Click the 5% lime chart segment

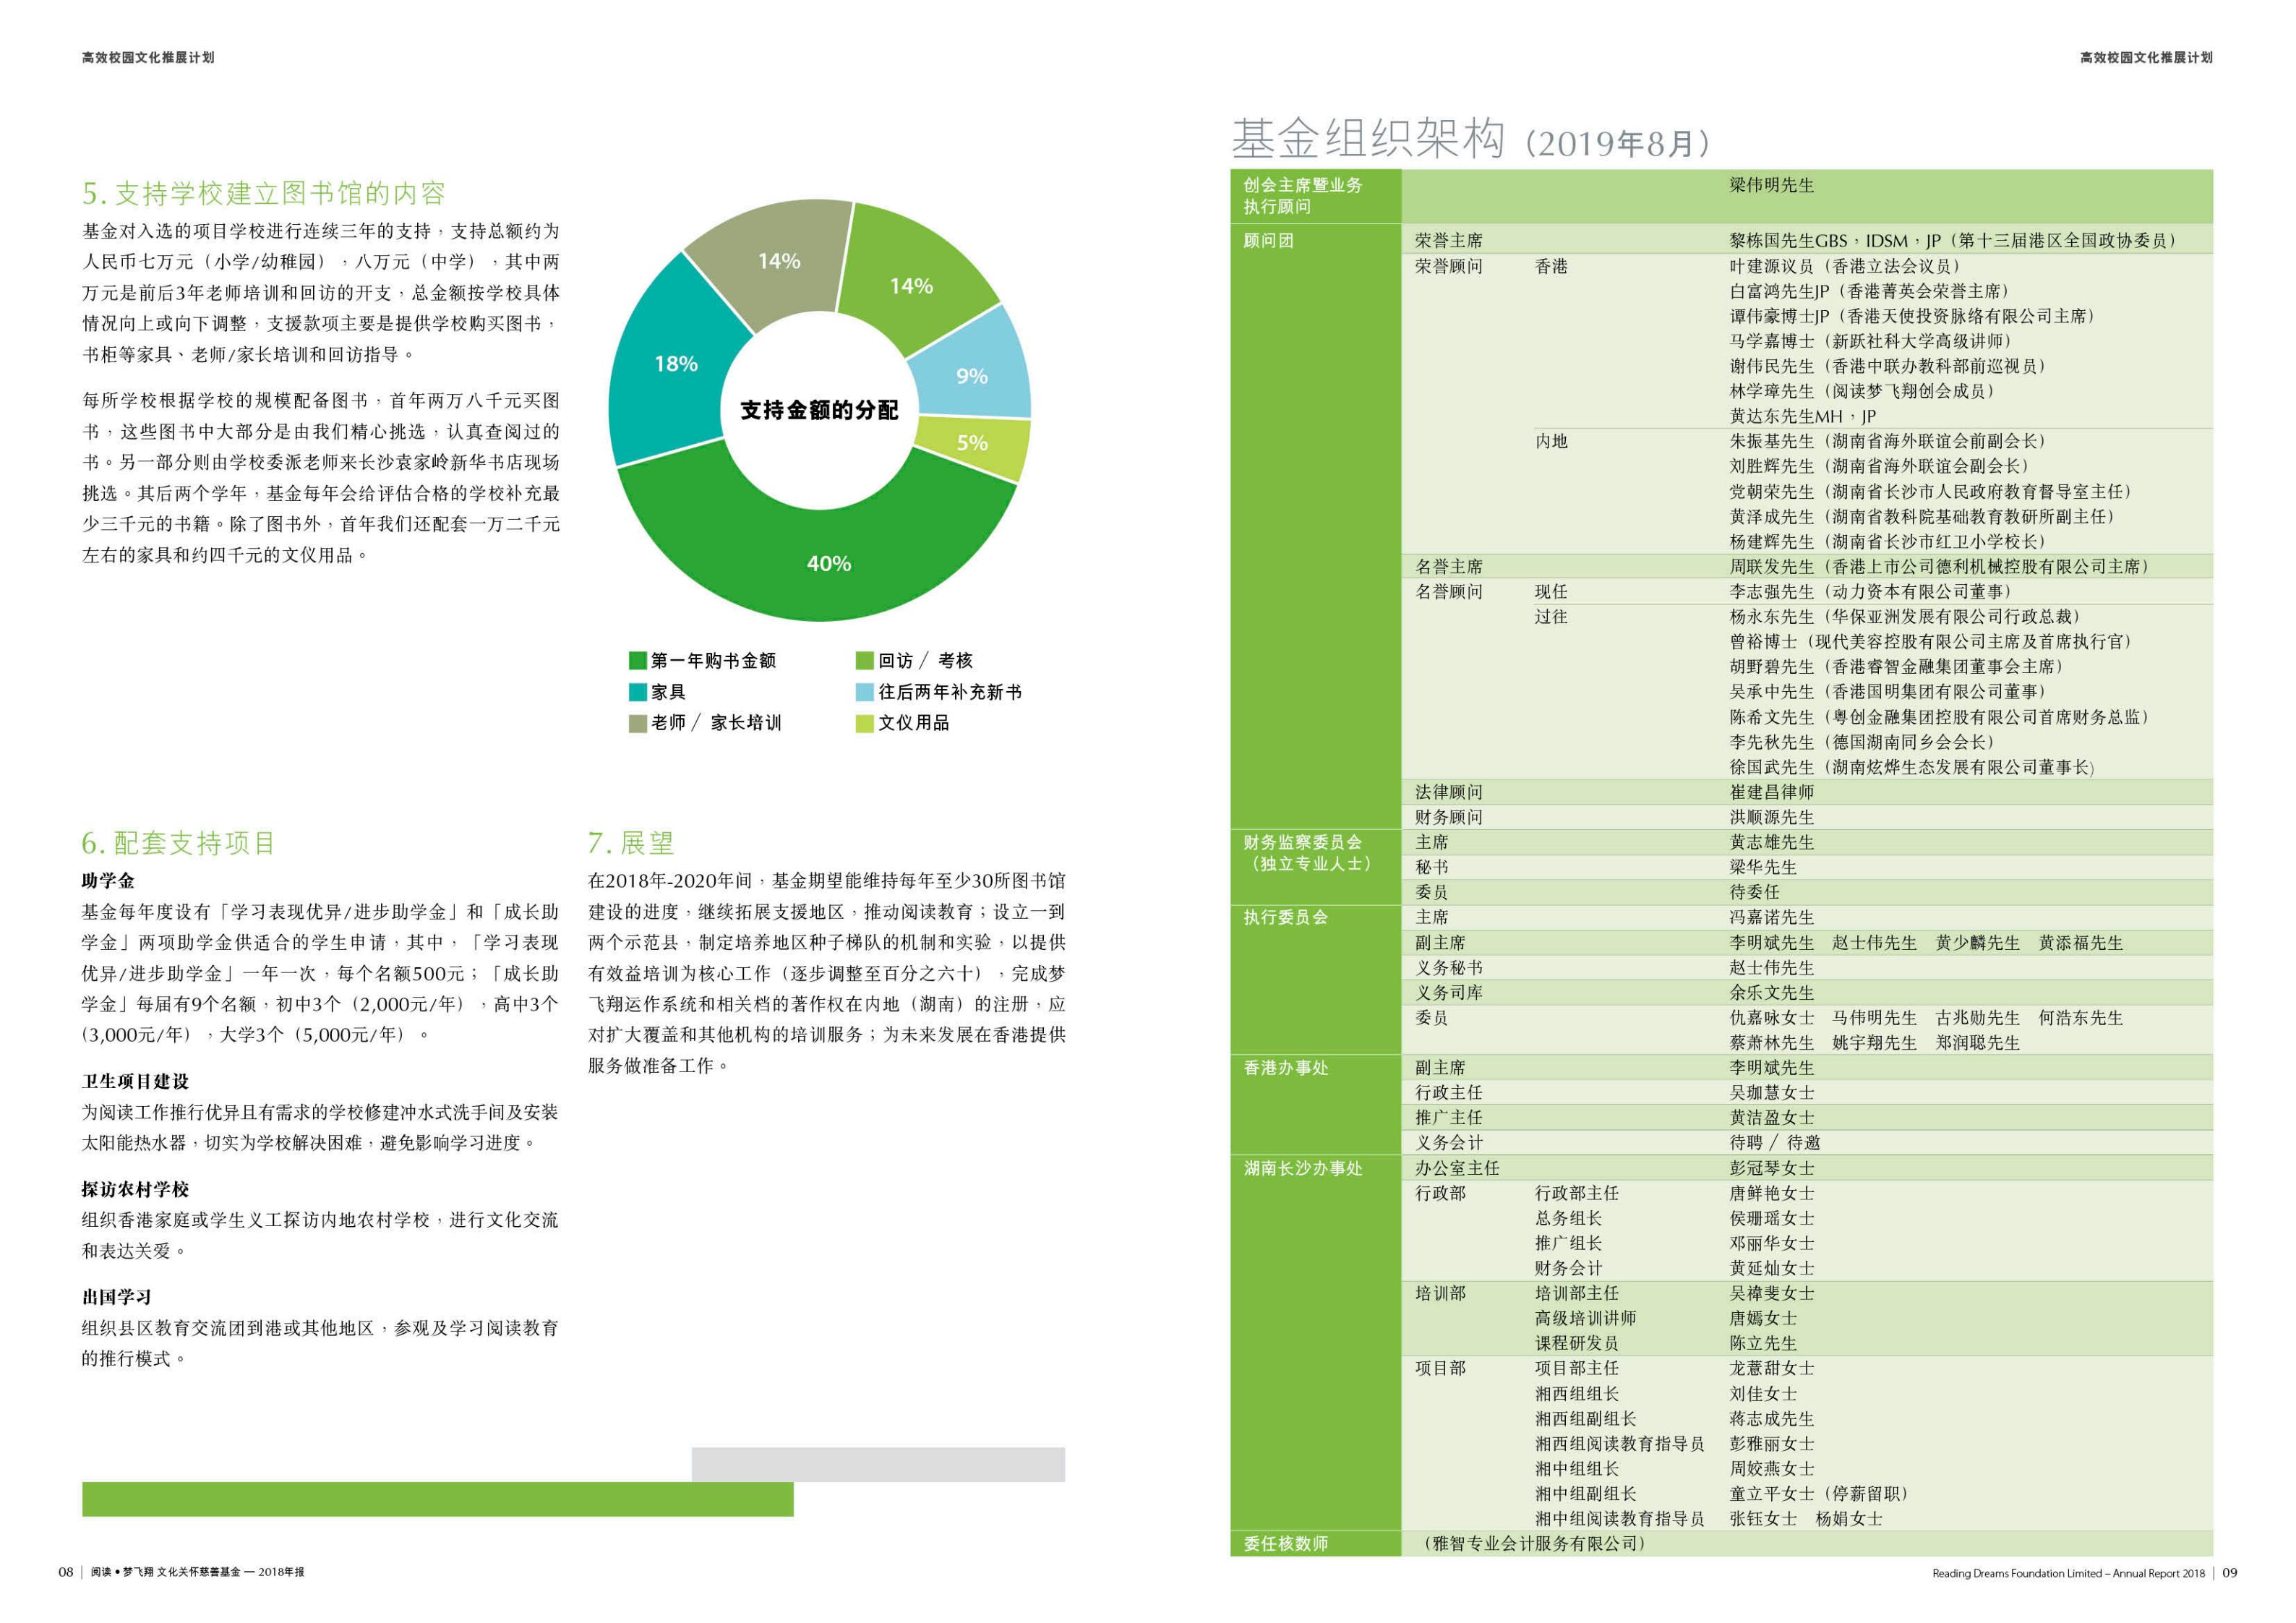(972, 443)
